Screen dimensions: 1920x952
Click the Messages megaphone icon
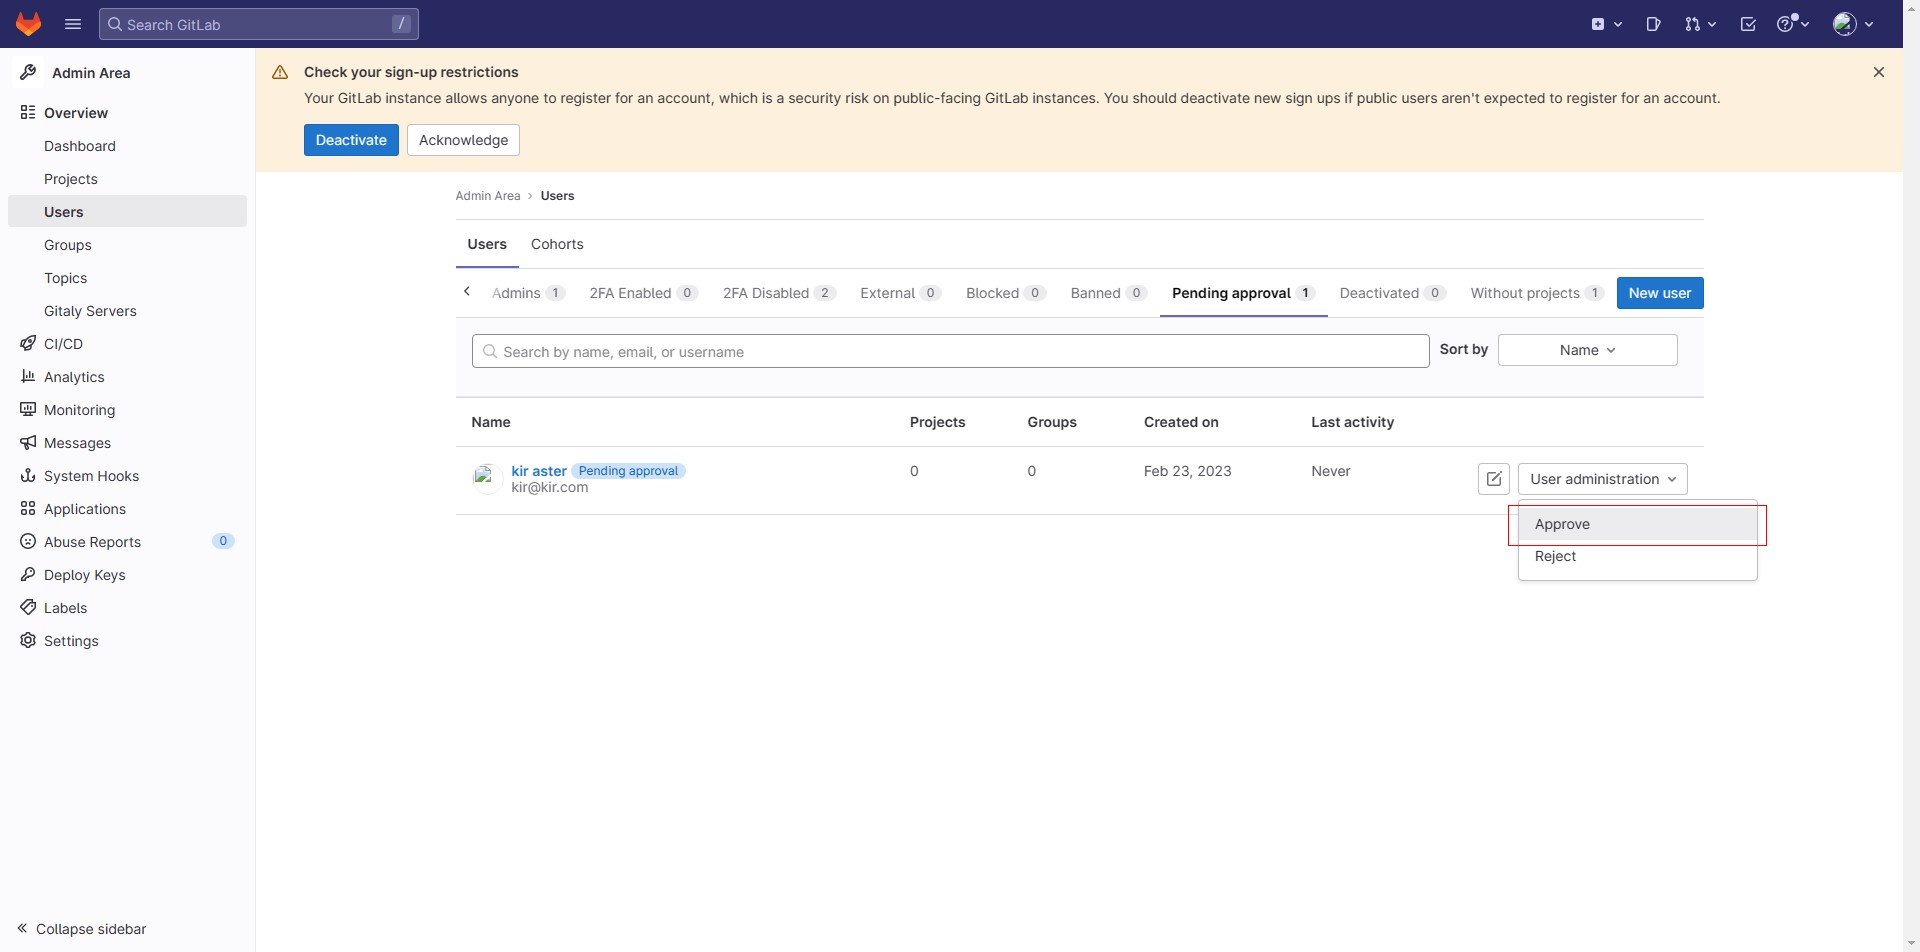tap(28, 443)
